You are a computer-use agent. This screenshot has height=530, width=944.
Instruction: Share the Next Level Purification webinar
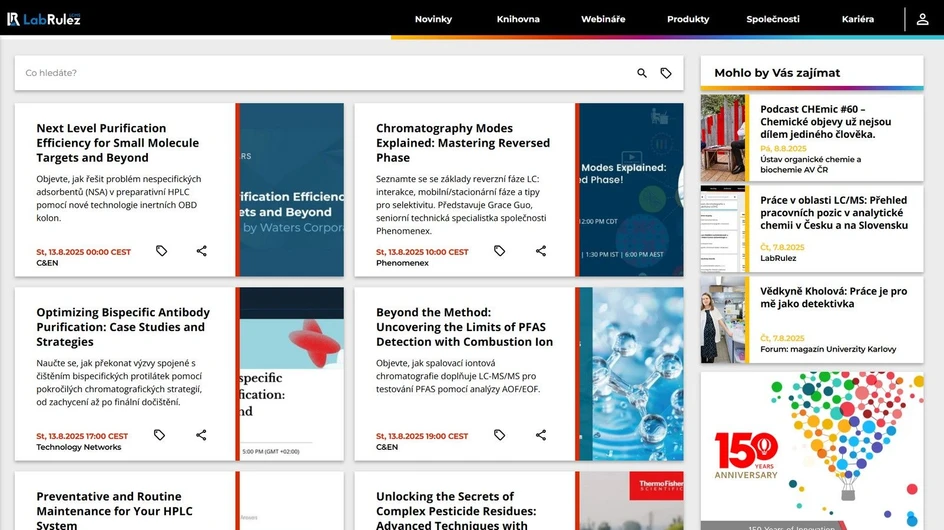coord(202,251)
